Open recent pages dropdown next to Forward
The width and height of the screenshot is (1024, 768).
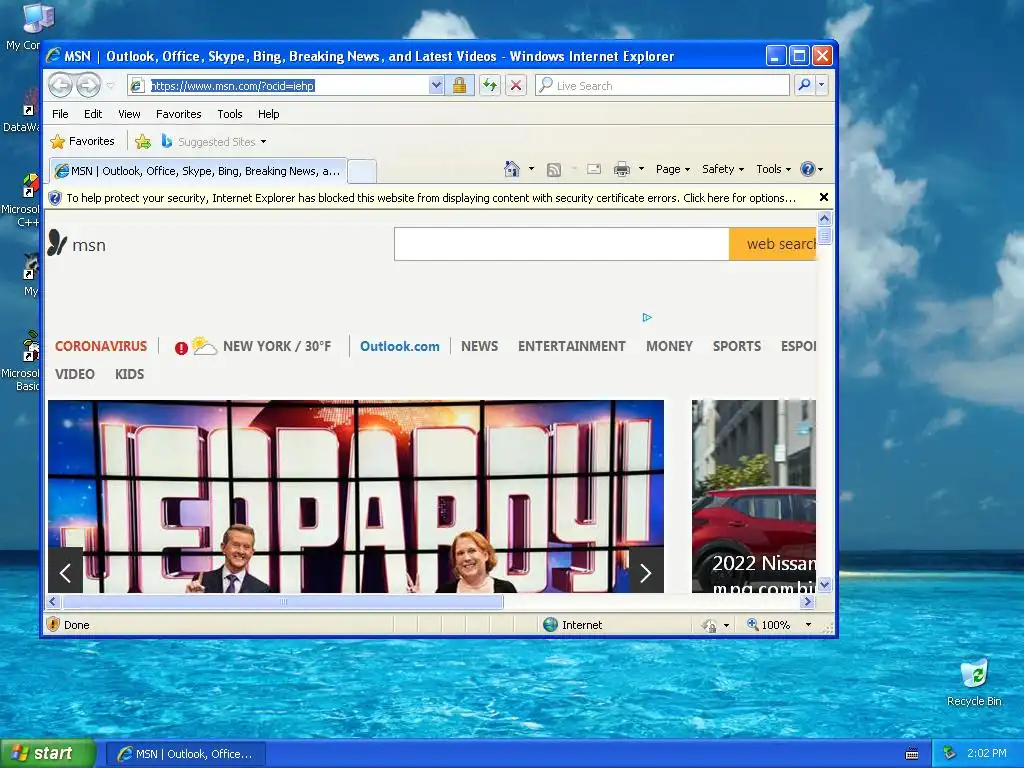(x=110, y=86)
